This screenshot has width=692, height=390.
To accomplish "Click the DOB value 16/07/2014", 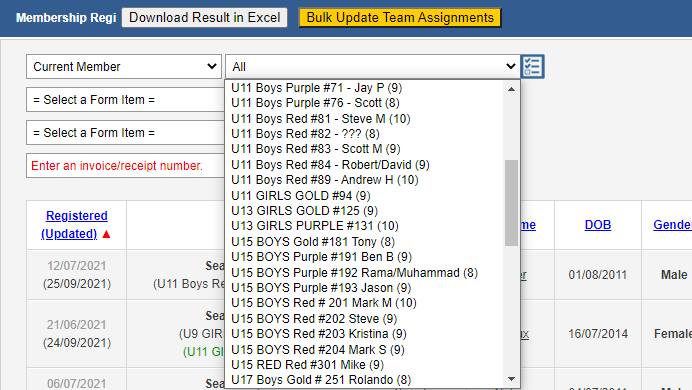I will coord(598,334).
